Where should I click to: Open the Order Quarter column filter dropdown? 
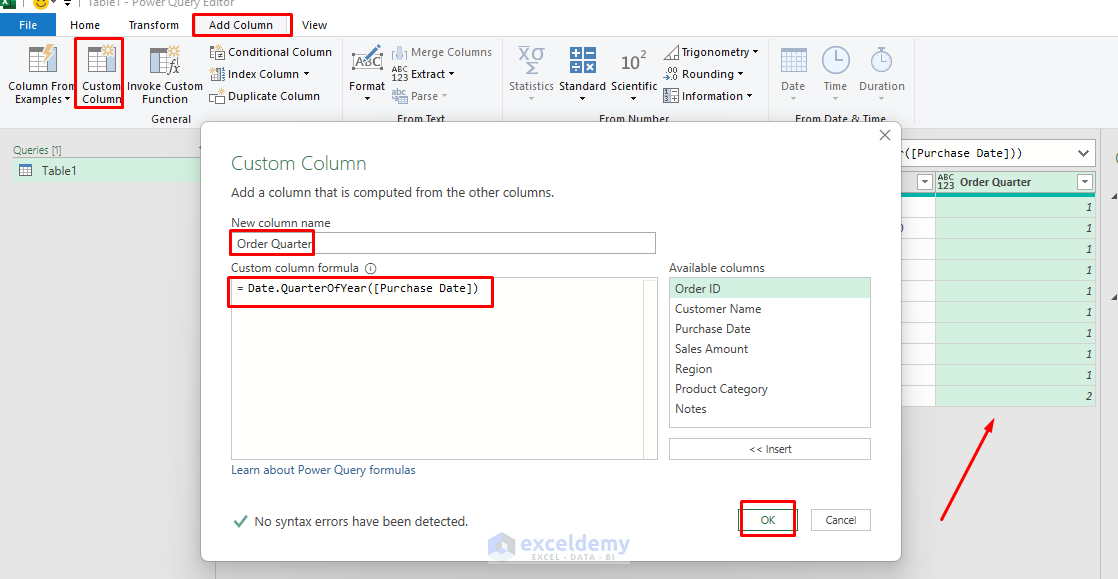[x=1085, y=182]
